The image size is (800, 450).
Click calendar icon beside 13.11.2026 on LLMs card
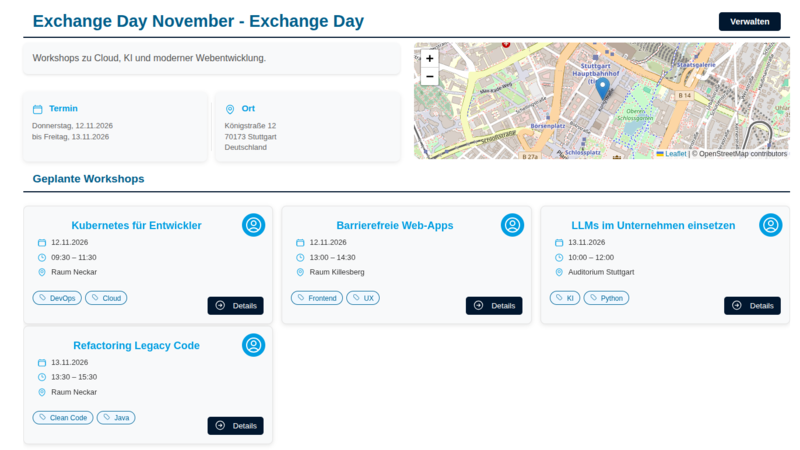[x=559, y=243]
